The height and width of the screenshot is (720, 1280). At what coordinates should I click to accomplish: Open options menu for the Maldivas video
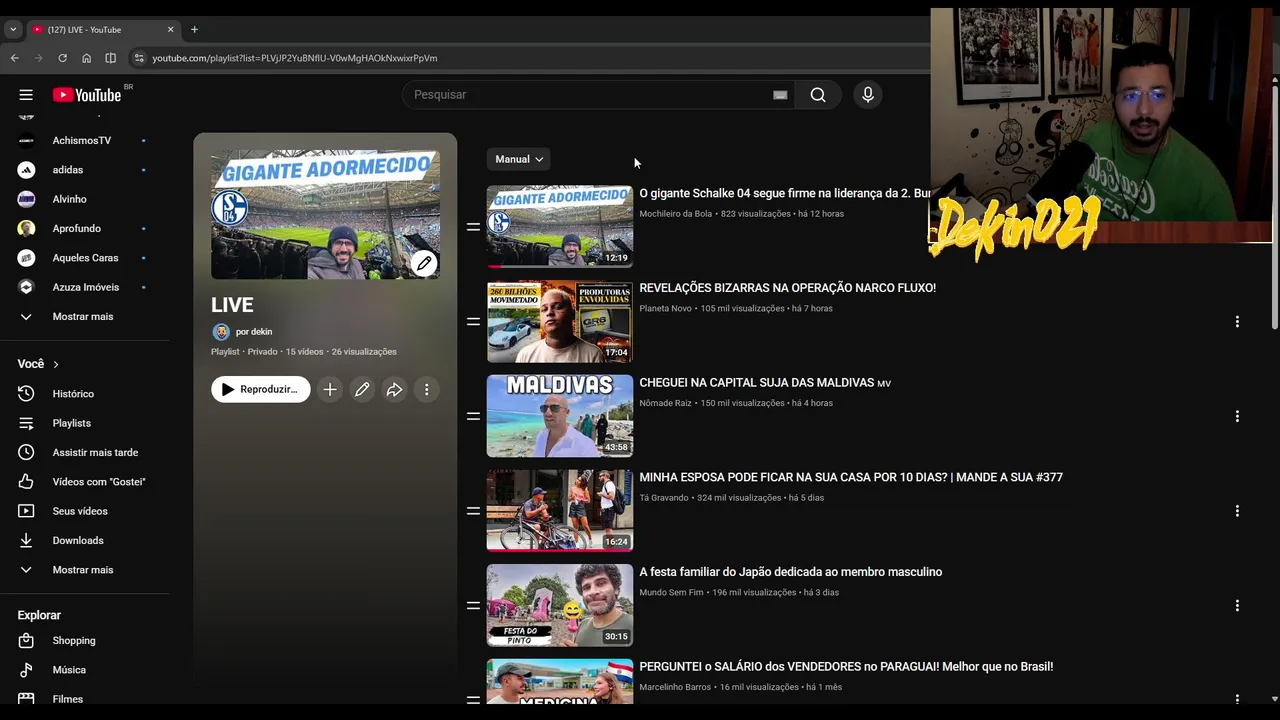pyautogui.click(x=1237, y=416)
